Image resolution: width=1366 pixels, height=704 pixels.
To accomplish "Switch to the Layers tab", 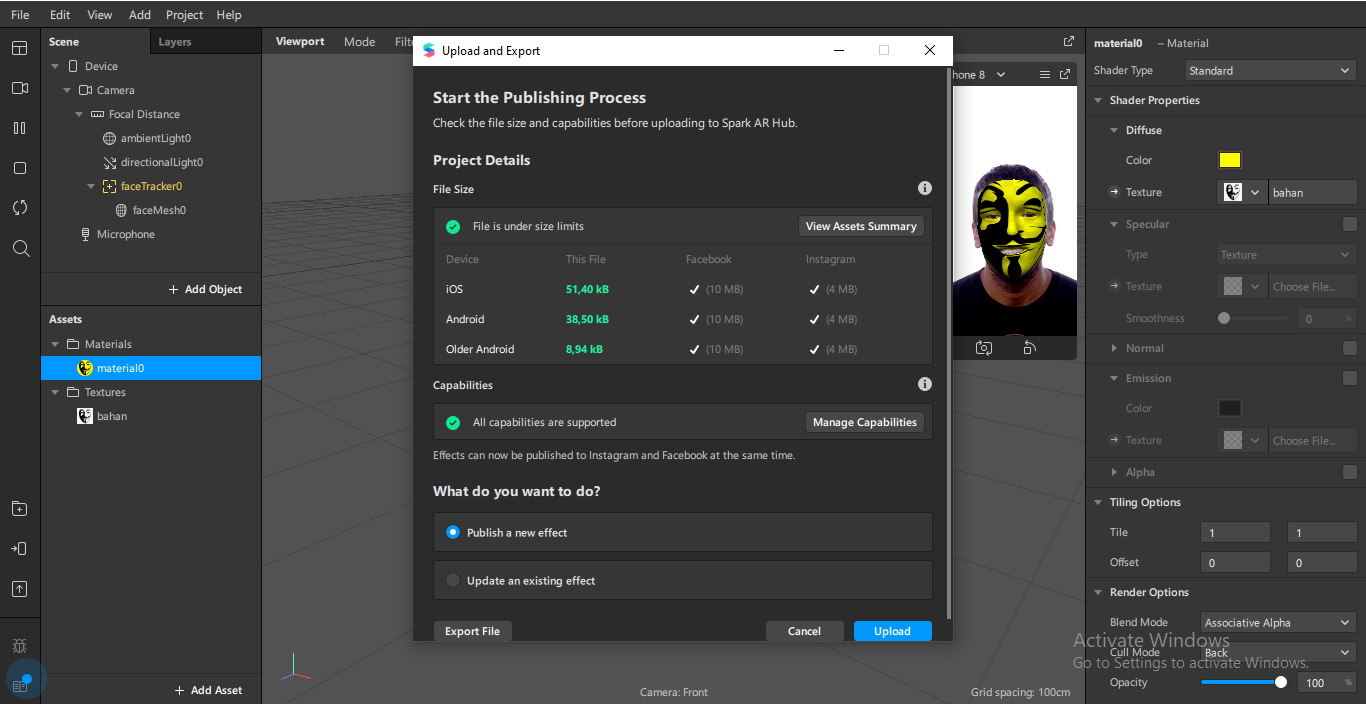I will coord(175,42).
